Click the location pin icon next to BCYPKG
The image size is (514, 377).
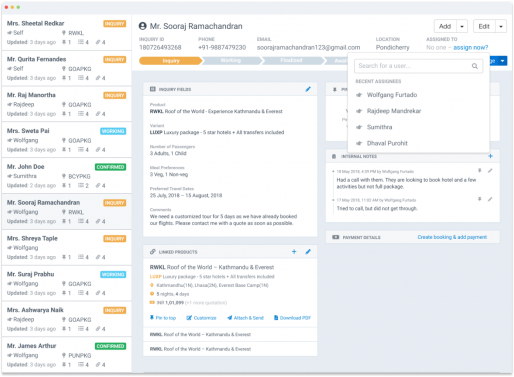[x=64, y=176]
